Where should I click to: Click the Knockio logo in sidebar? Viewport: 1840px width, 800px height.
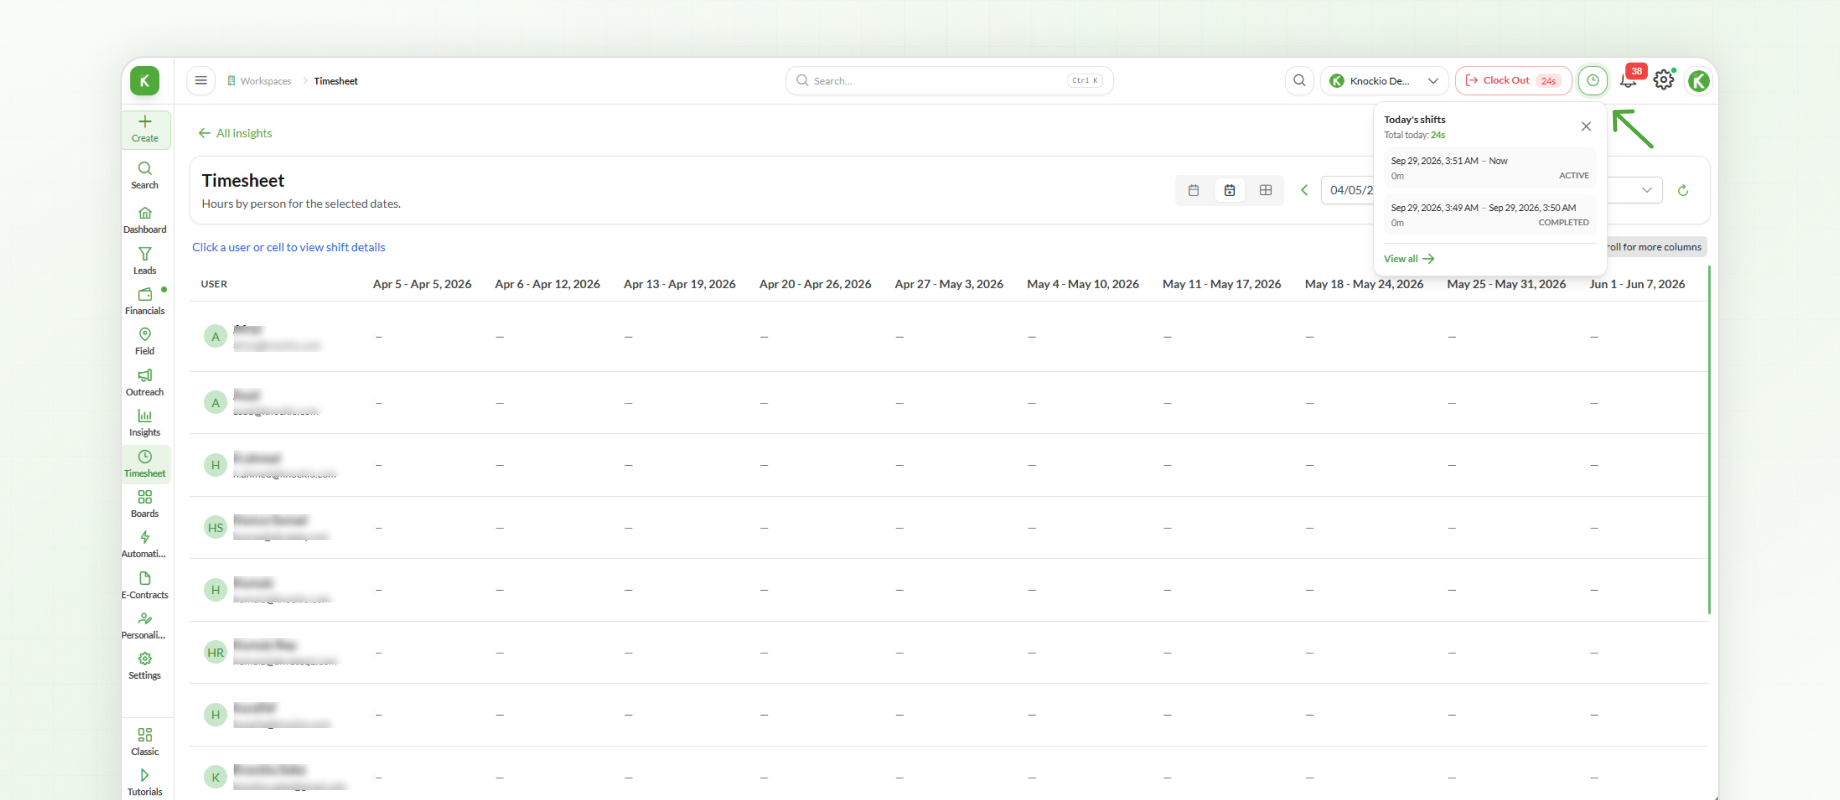coord(145,81)
